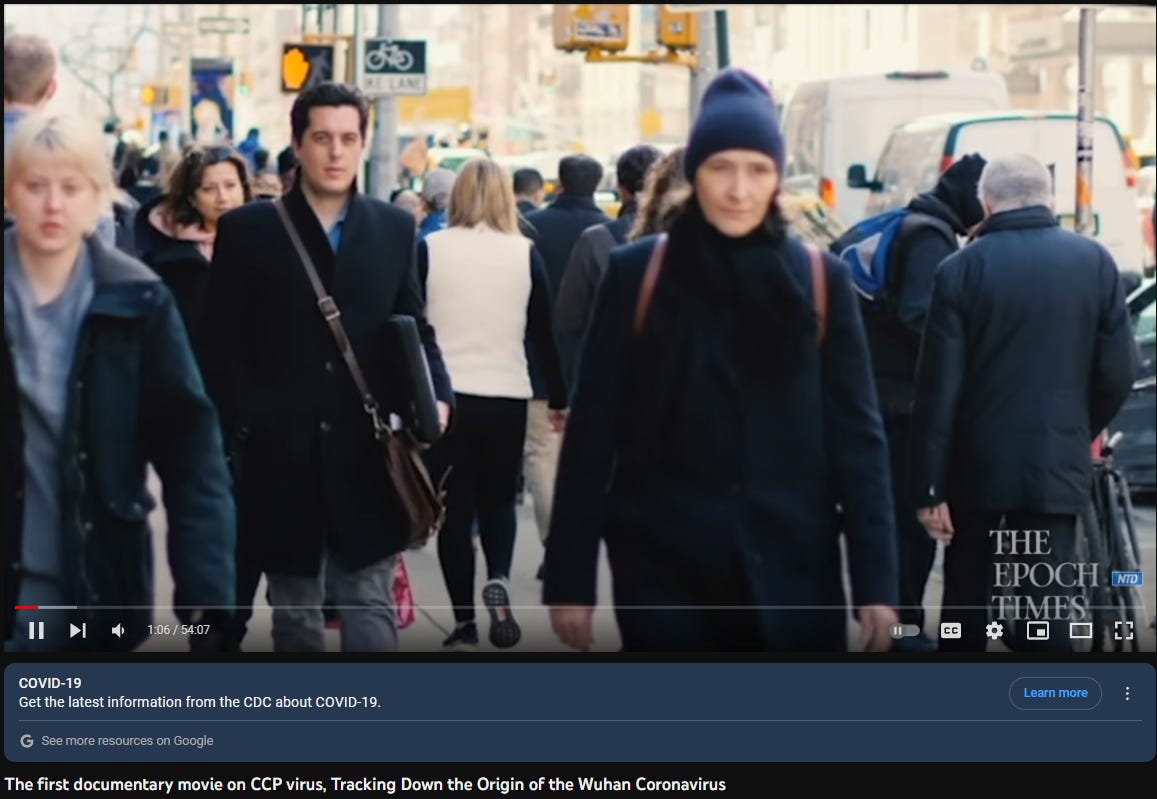This screenshot has width=1157, height=799.
Task: Skip to the next video
Action: click(77, 630)
